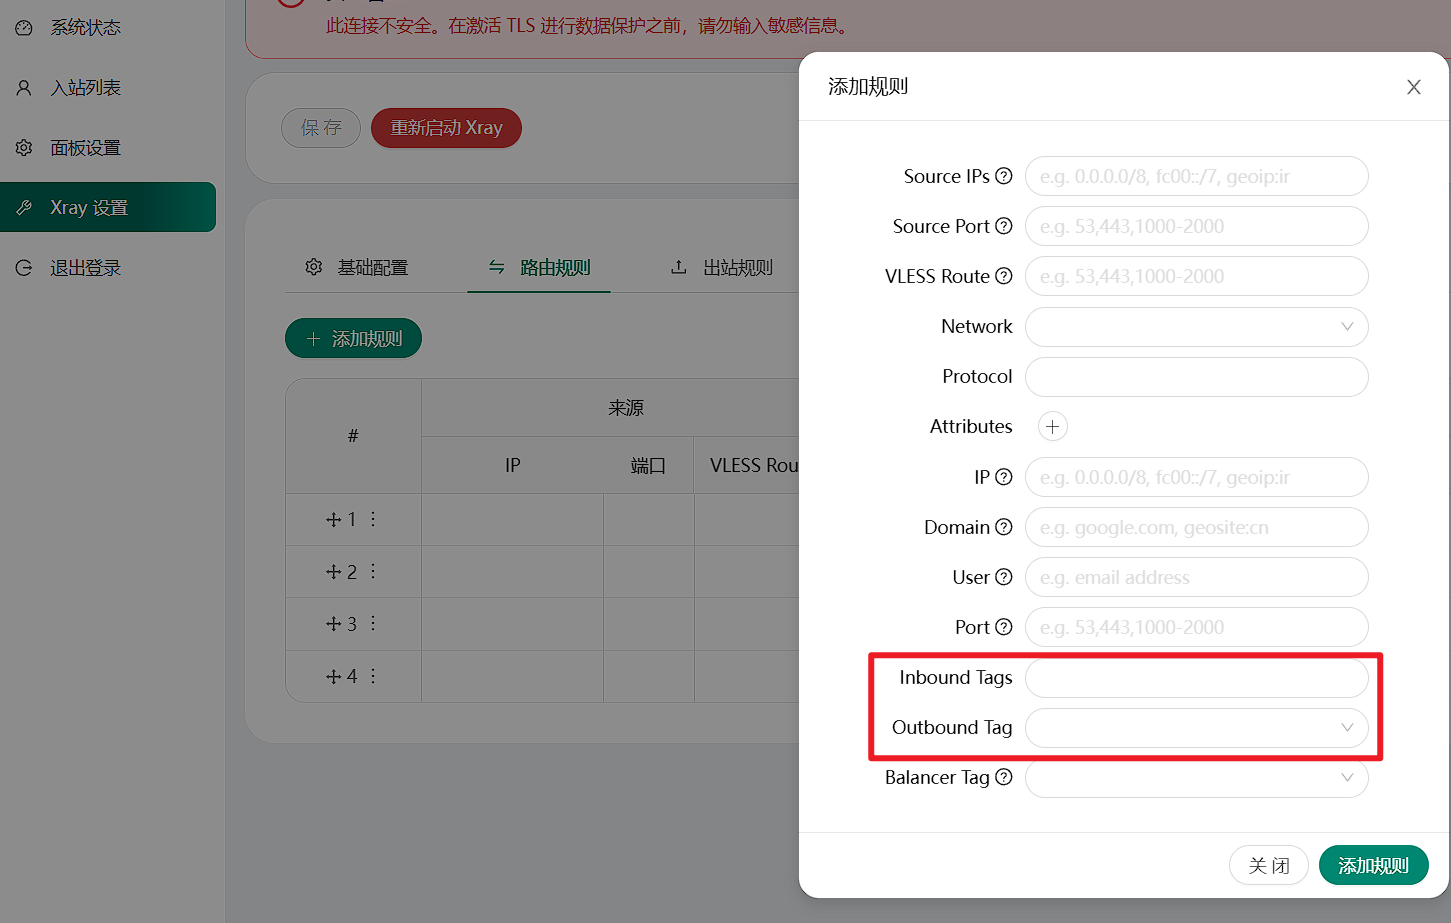The height and width of the screenshot is (923, 1451).
Task: Click the 重新启动 Xray button
Action: tap(446, 128)
